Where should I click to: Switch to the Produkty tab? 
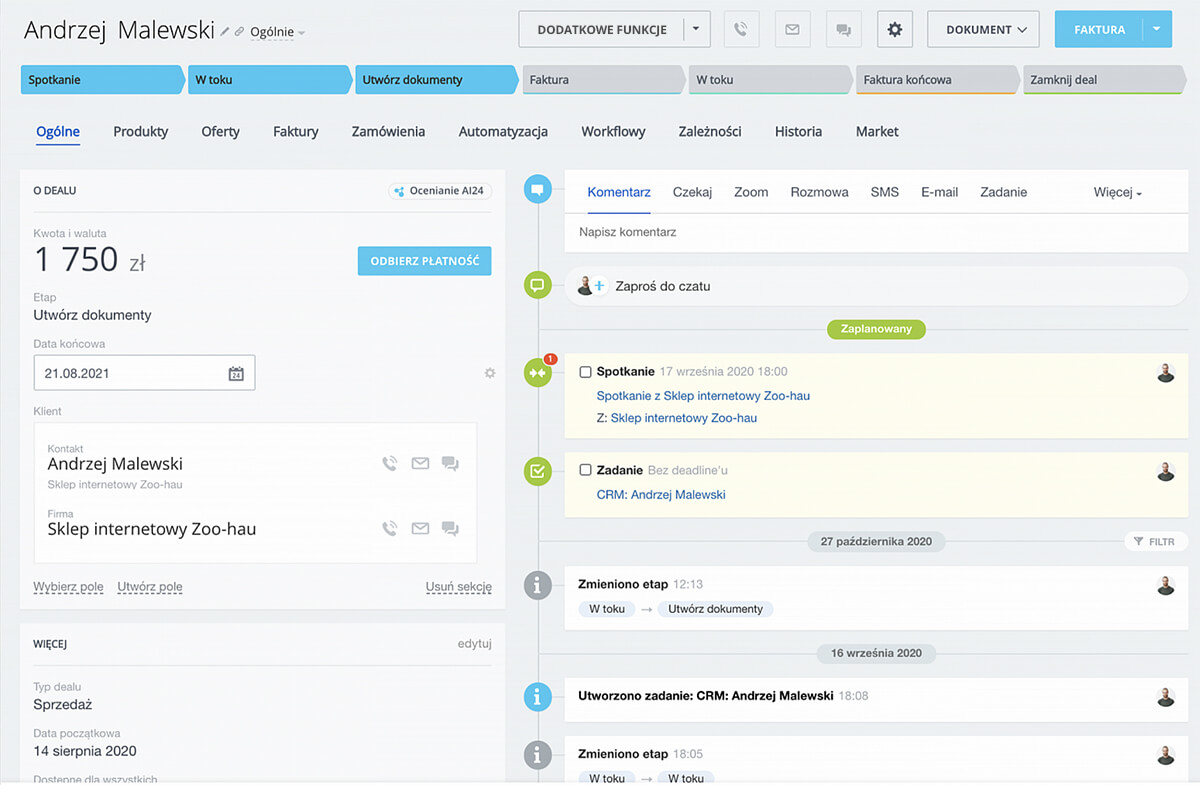point(141,131)
